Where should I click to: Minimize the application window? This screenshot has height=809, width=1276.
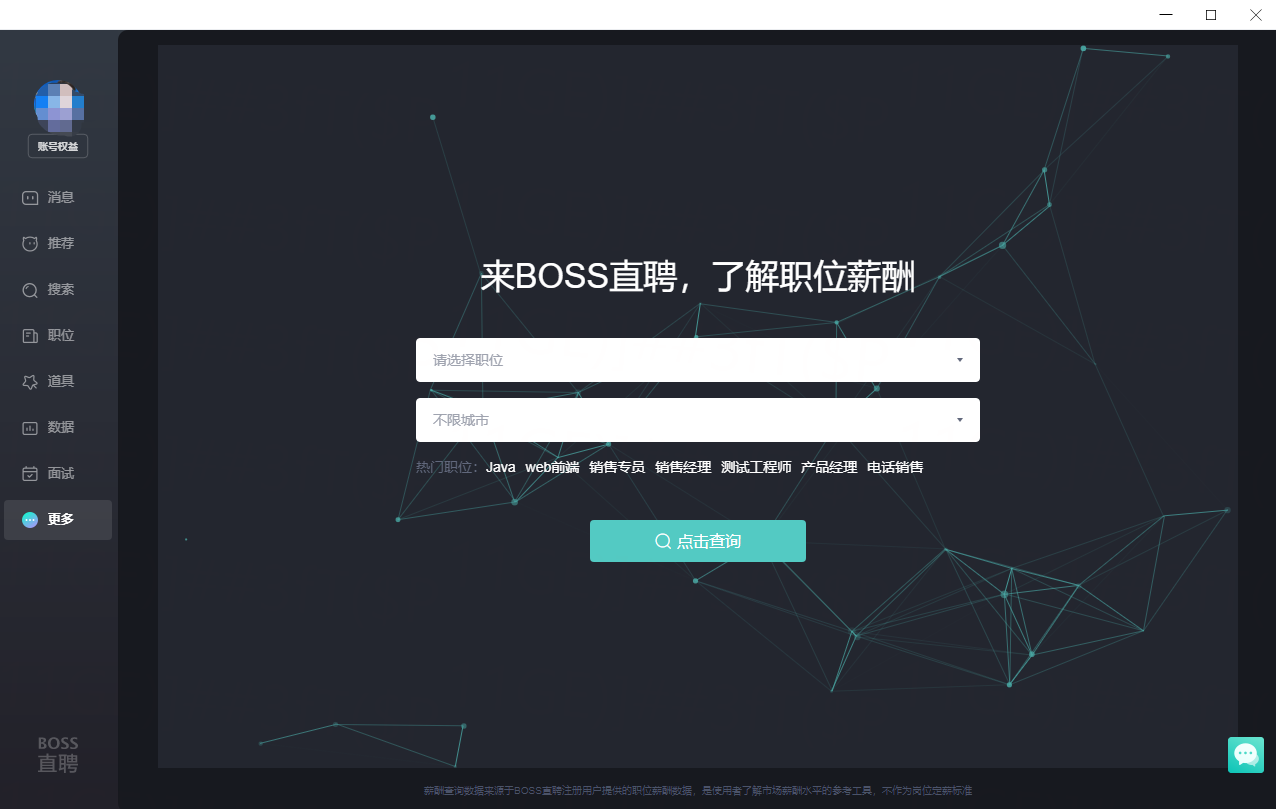tap(1166, 15)
